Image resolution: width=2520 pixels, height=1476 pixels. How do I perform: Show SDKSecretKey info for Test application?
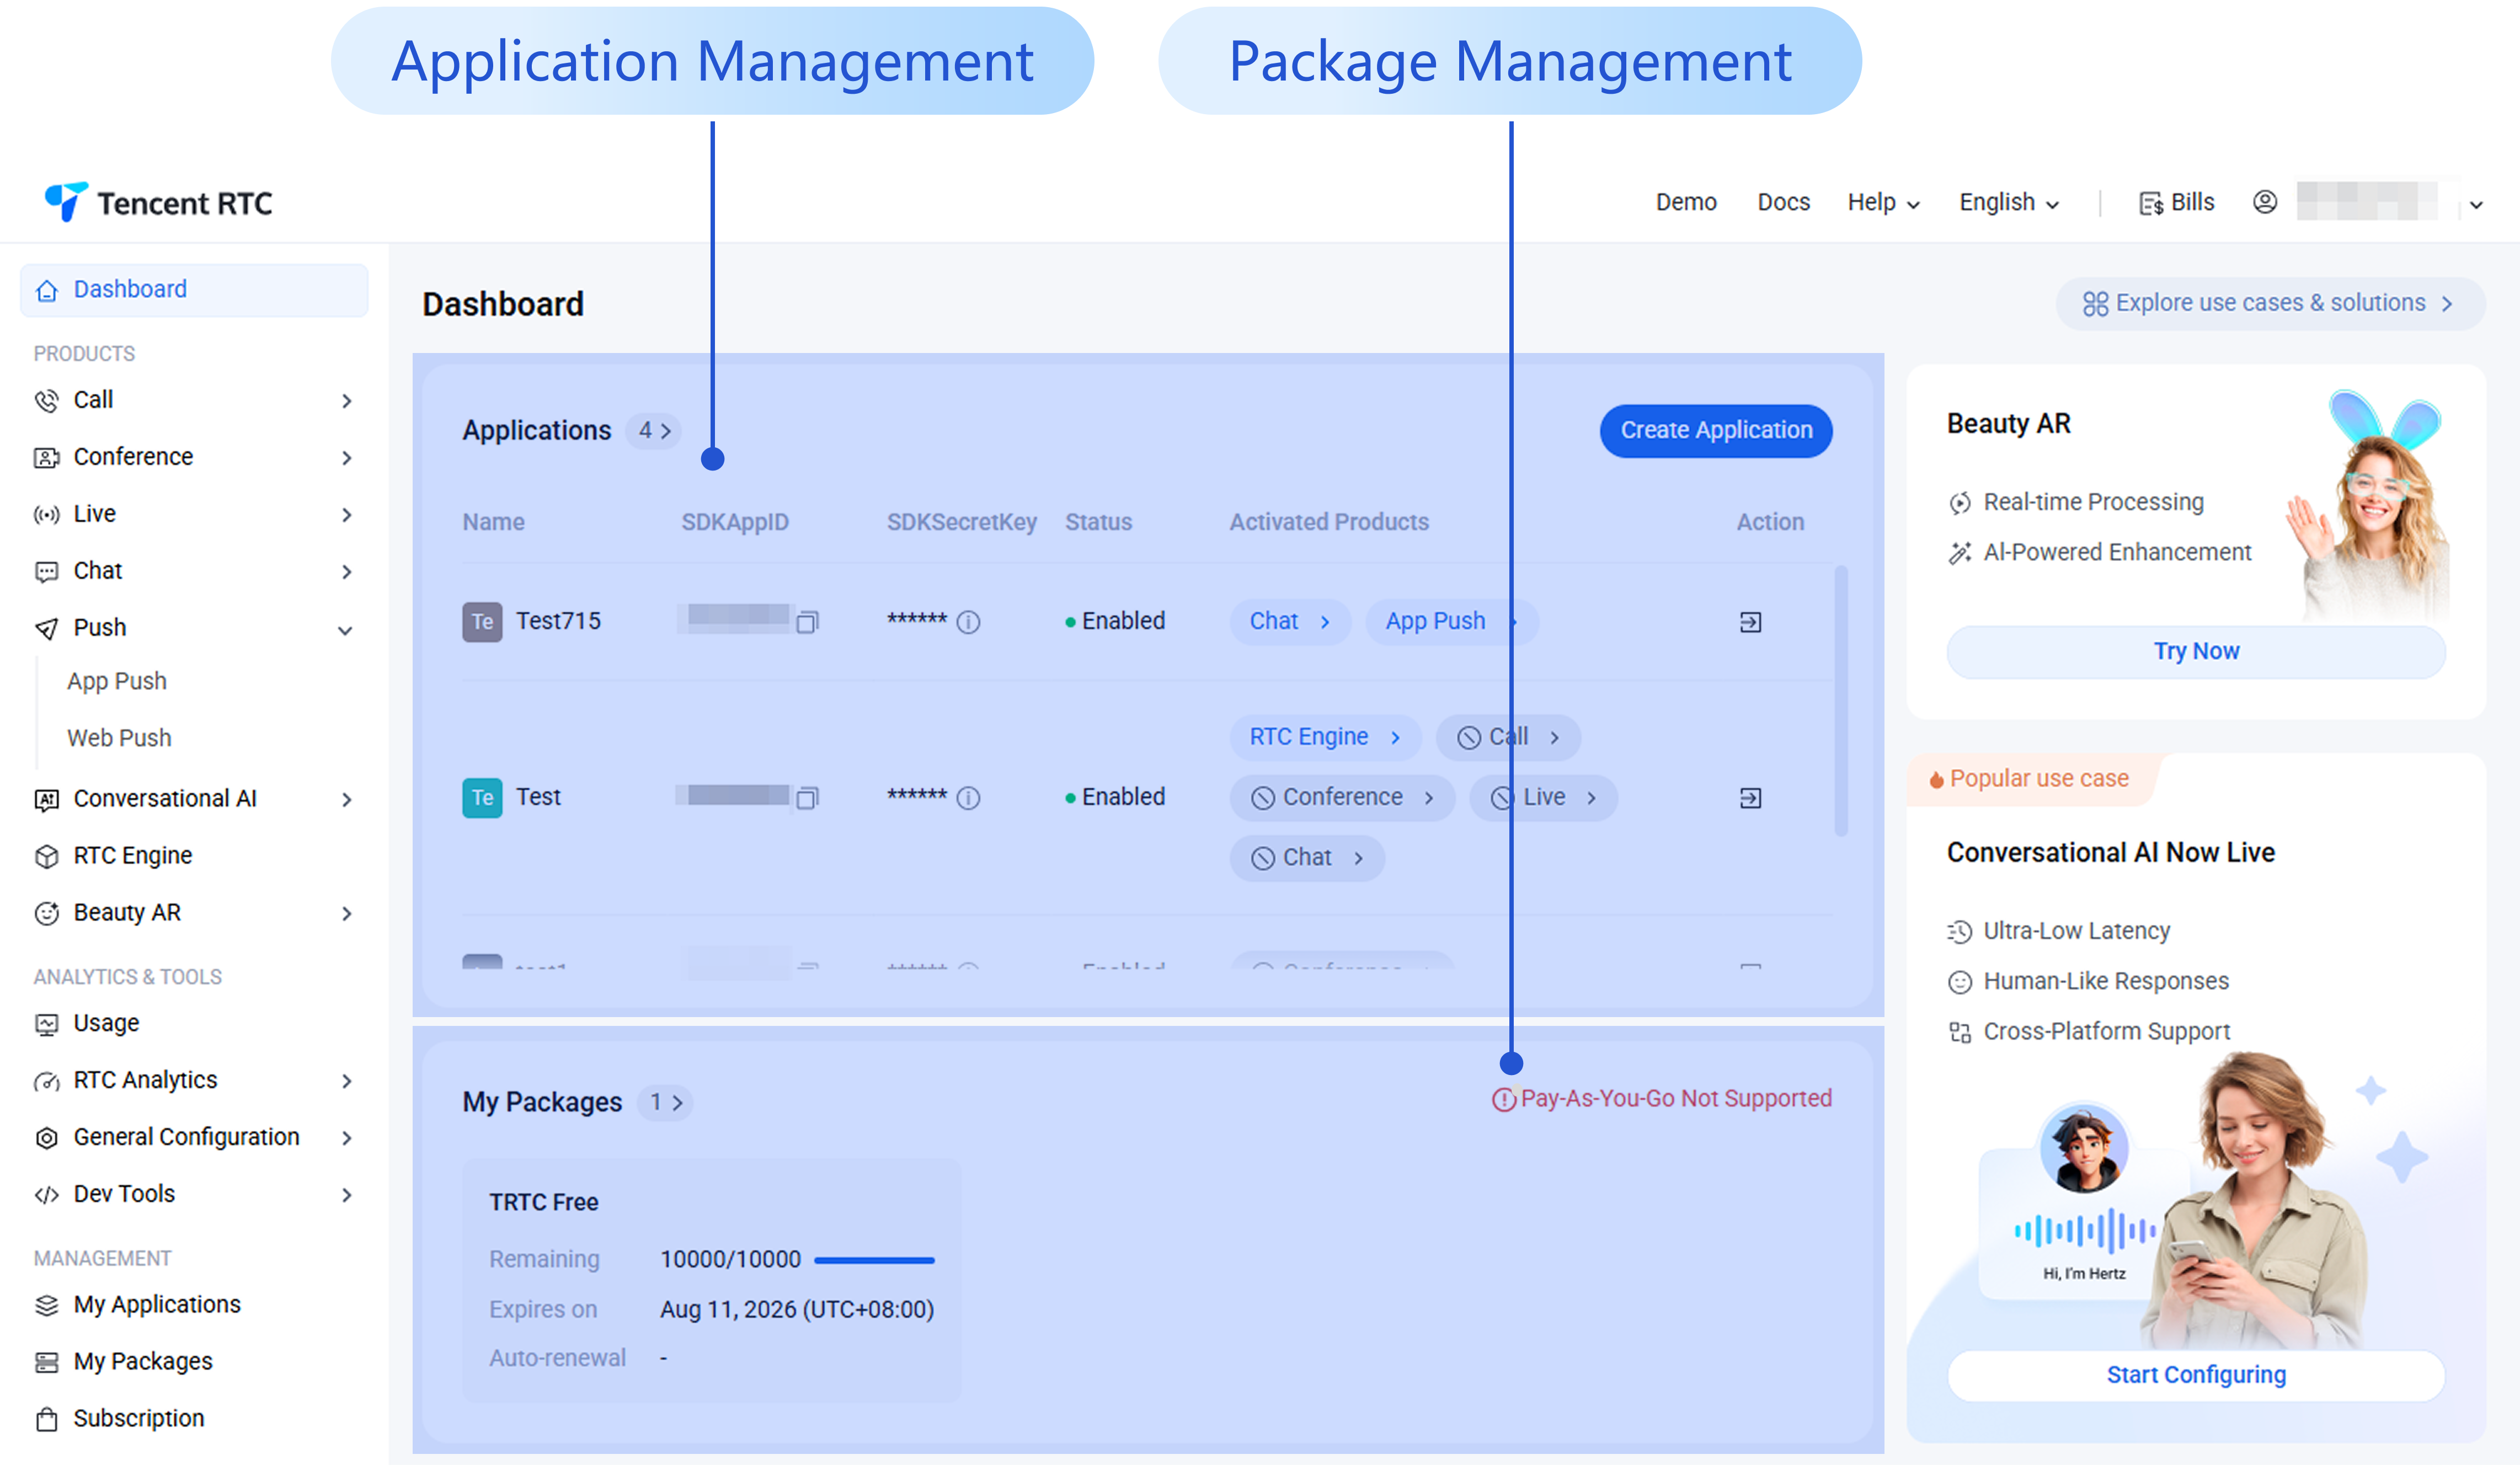coord(968,798)
